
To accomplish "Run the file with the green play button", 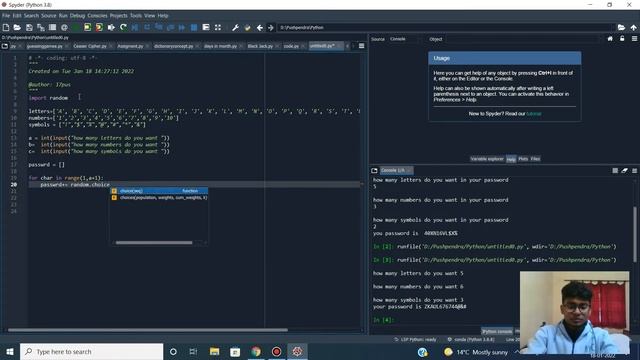I will coord(76,27).
